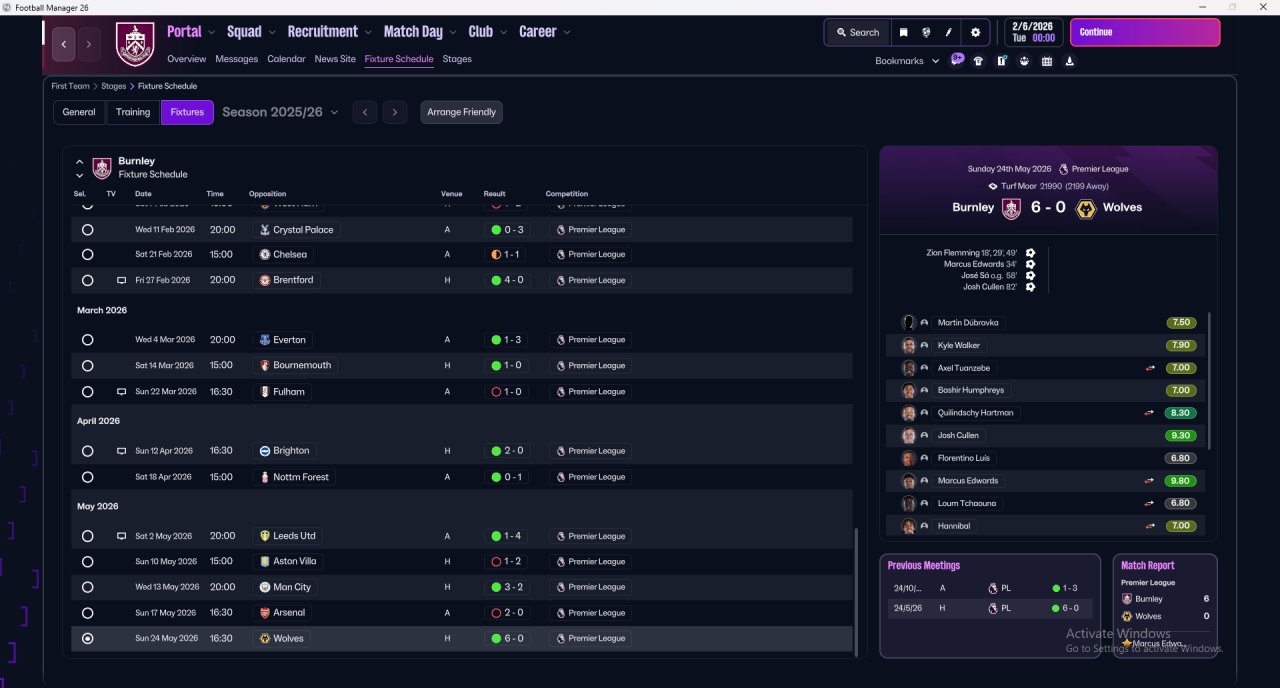Click the fixture list vertical scrollbar
Screen dimensions: 1280x688
point(856,592)
